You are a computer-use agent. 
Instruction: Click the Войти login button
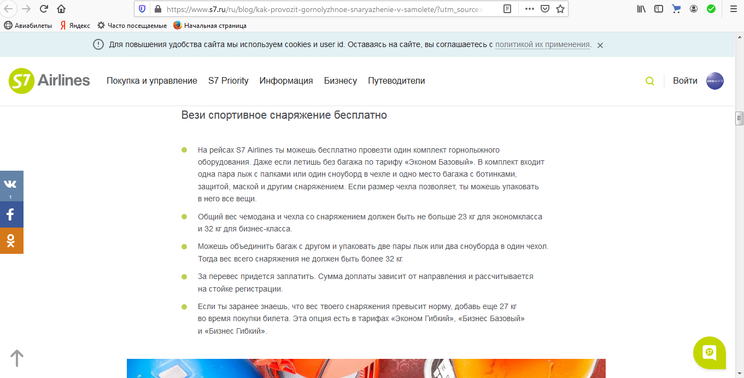pos(685,81)
